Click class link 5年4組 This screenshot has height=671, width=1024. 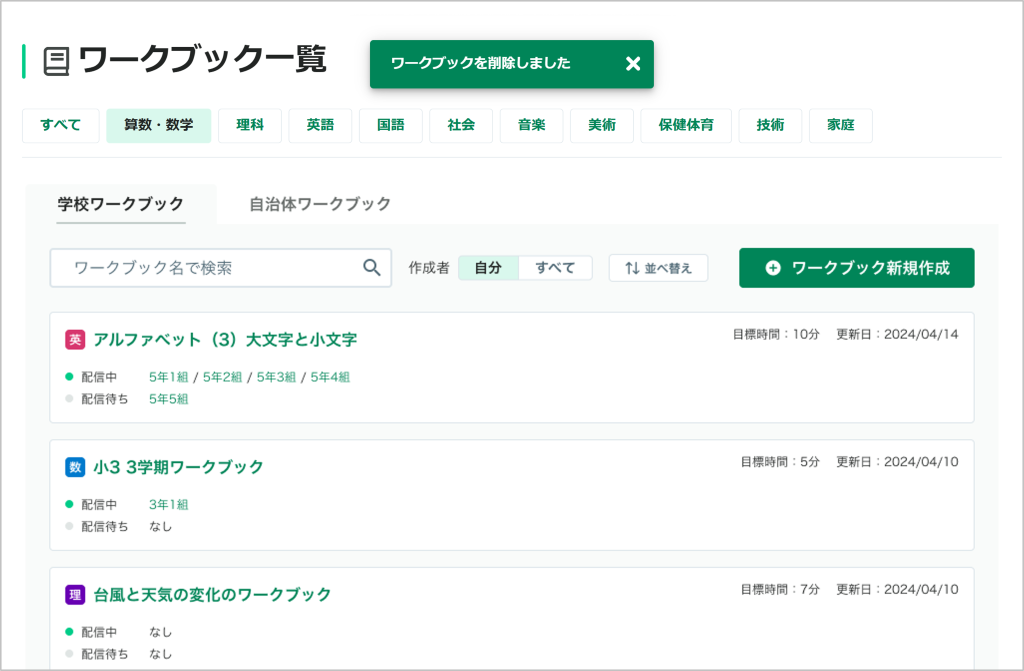pyautogui.click(x=330, y=377)
